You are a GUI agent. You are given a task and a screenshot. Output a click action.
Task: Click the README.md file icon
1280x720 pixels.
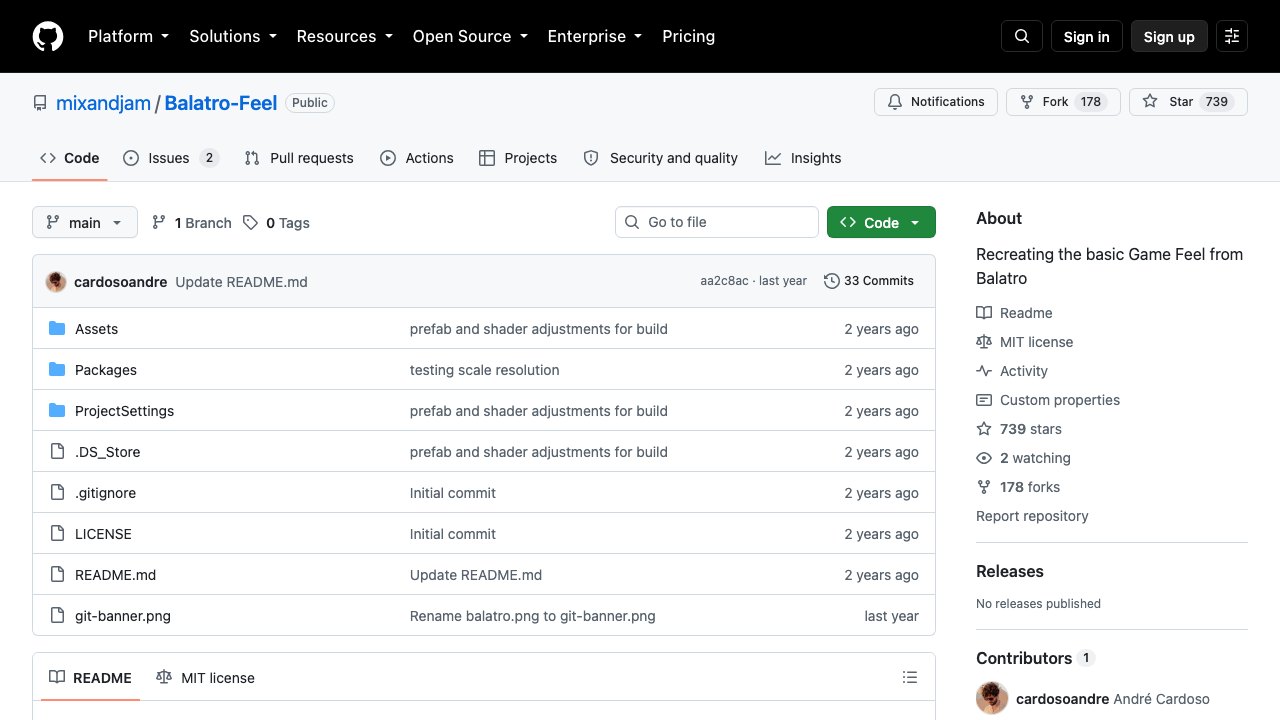pyautogui.click(x=57, y=575)
